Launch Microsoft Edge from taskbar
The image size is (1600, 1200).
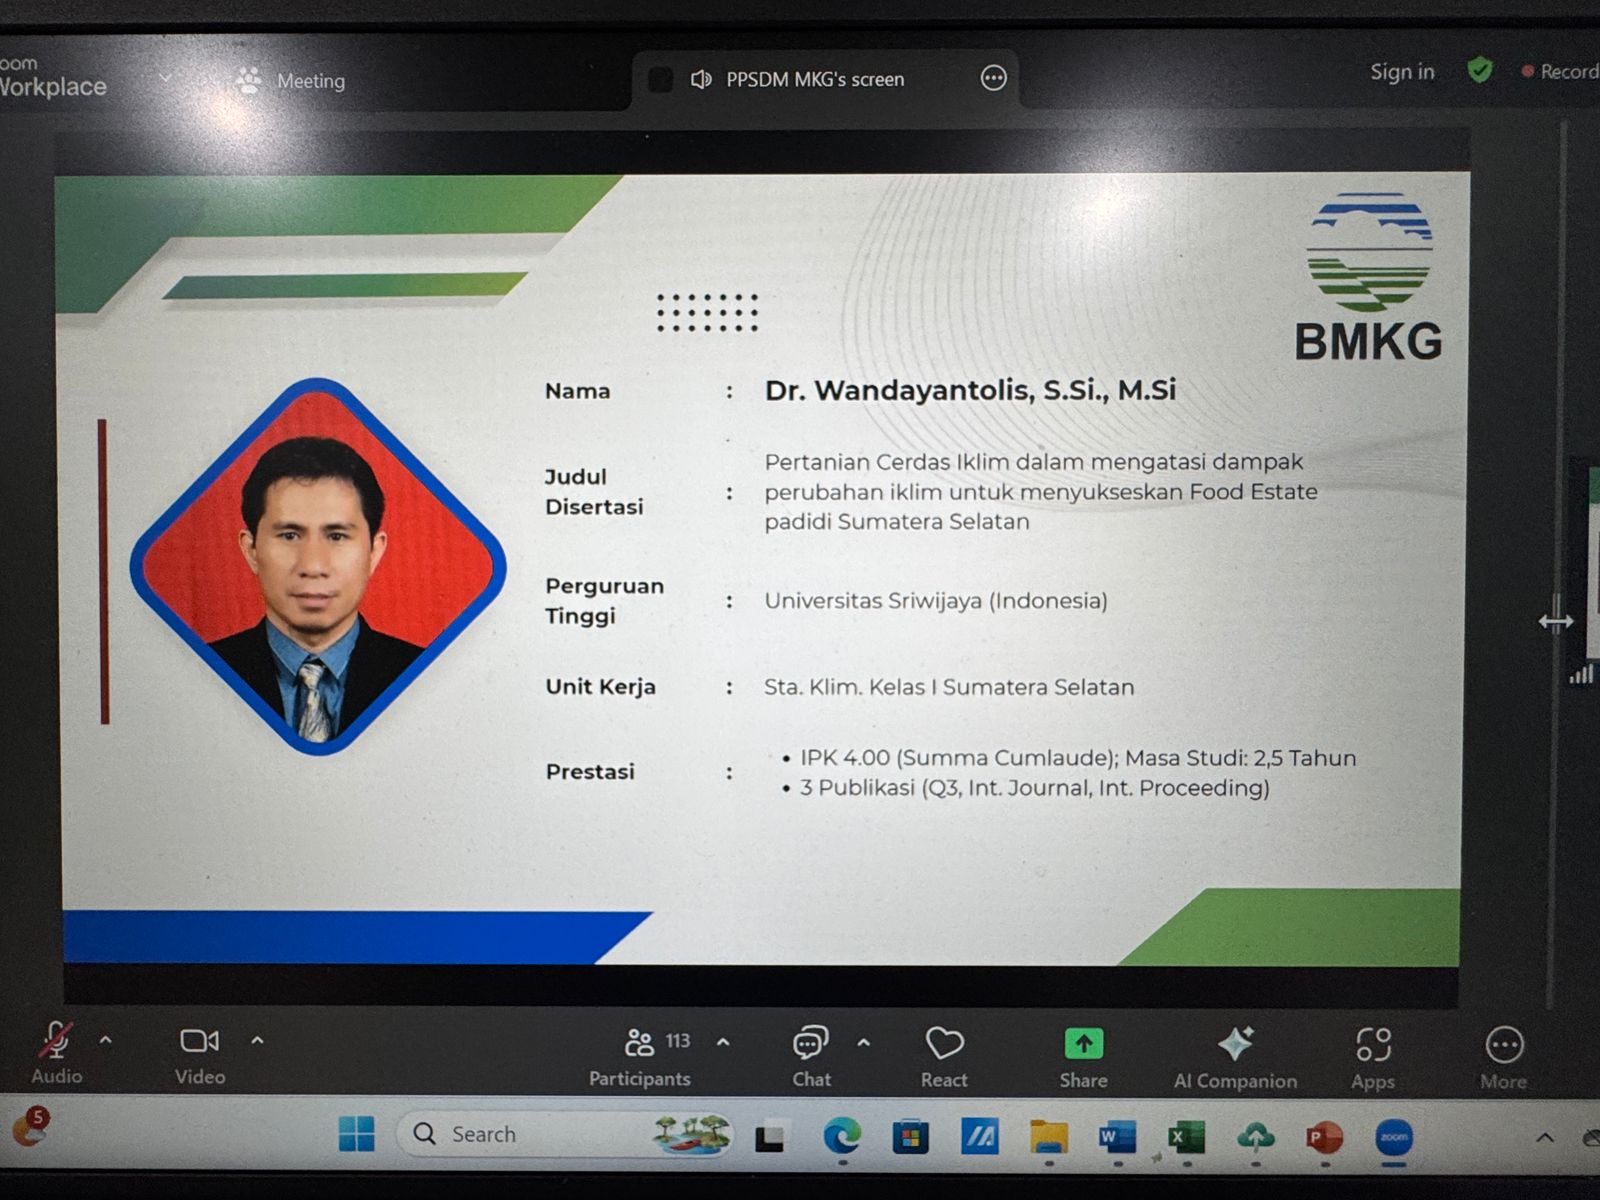pos(842,1137)
